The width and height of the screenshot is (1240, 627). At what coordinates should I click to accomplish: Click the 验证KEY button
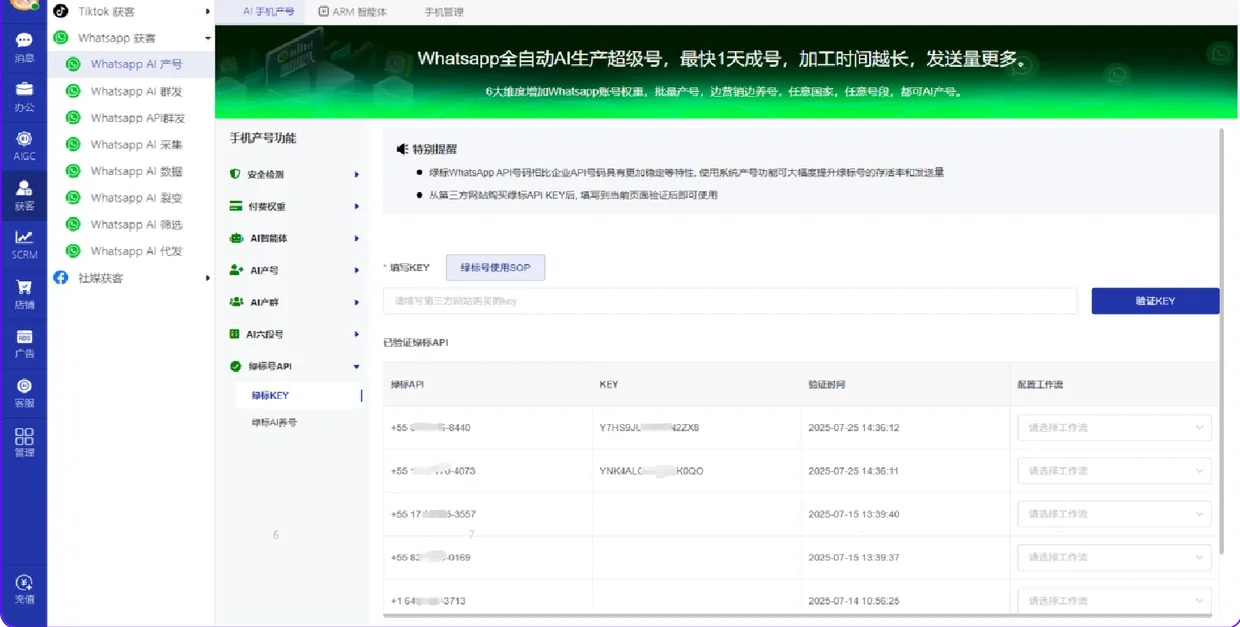[1155, 300]
